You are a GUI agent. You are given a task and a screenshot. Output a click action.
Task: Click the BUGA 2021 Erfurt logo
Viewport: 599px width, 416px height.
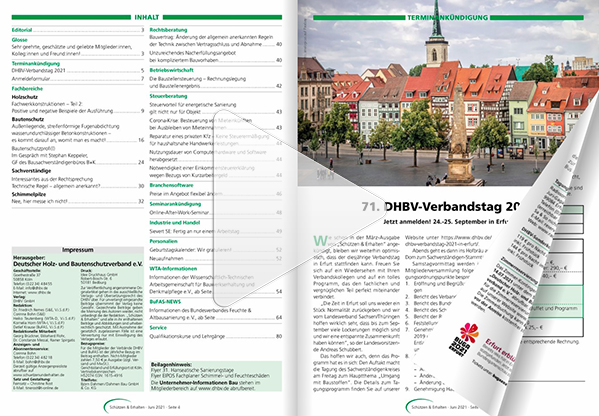465,339
